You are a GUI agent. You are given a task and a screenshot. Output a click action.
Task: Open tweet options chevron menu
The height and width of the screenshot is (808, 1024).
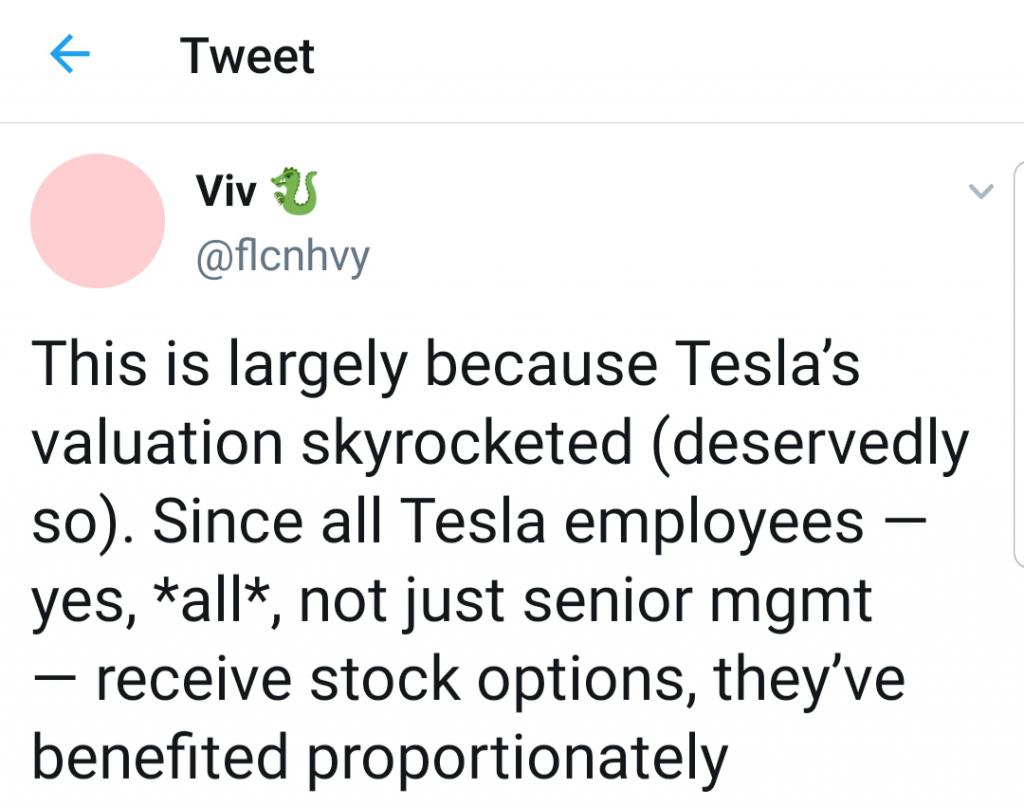click(980, 191)
